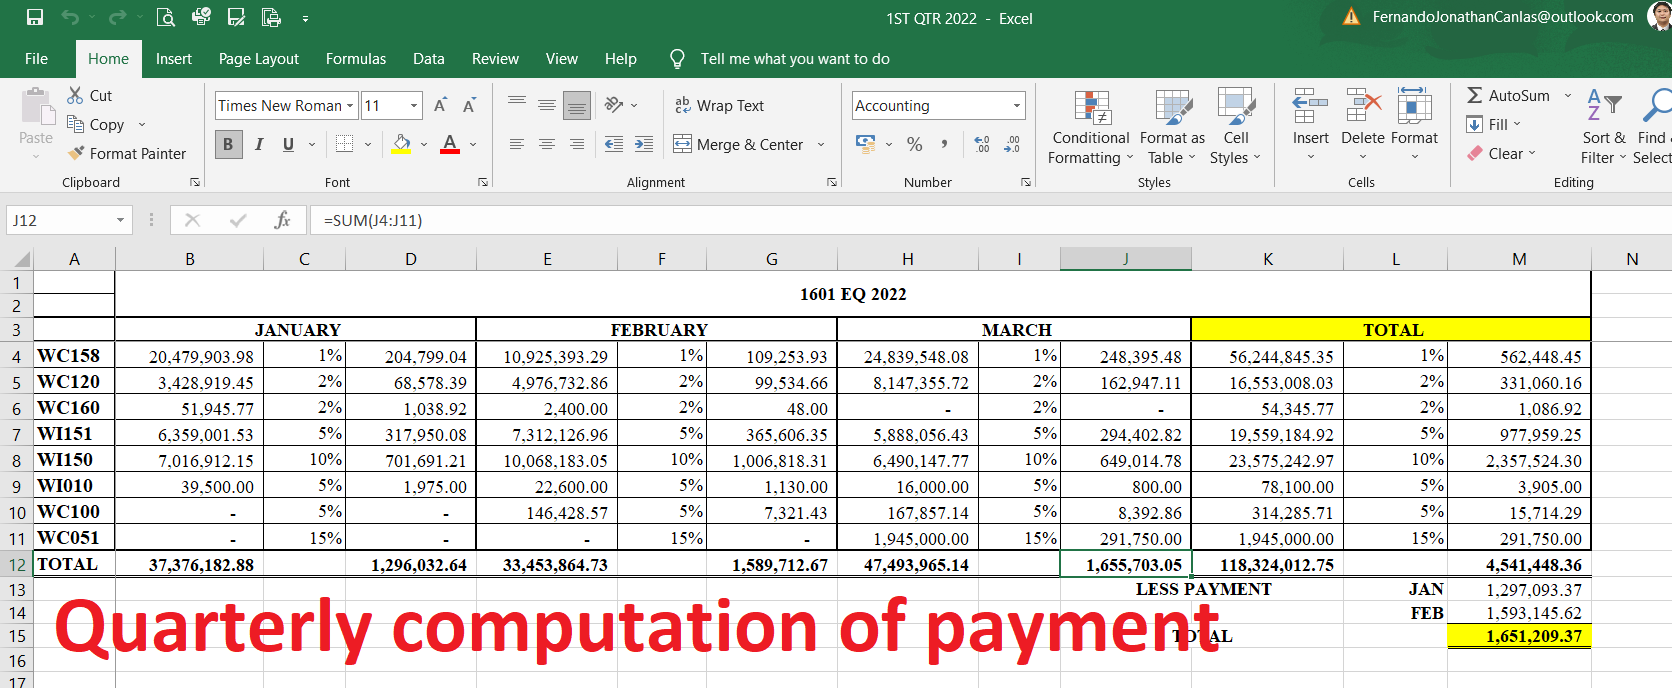Image resolution: width=1672 pixels, height=688 pixels.
Task: Apply Comma Style format
Action: 944,144
